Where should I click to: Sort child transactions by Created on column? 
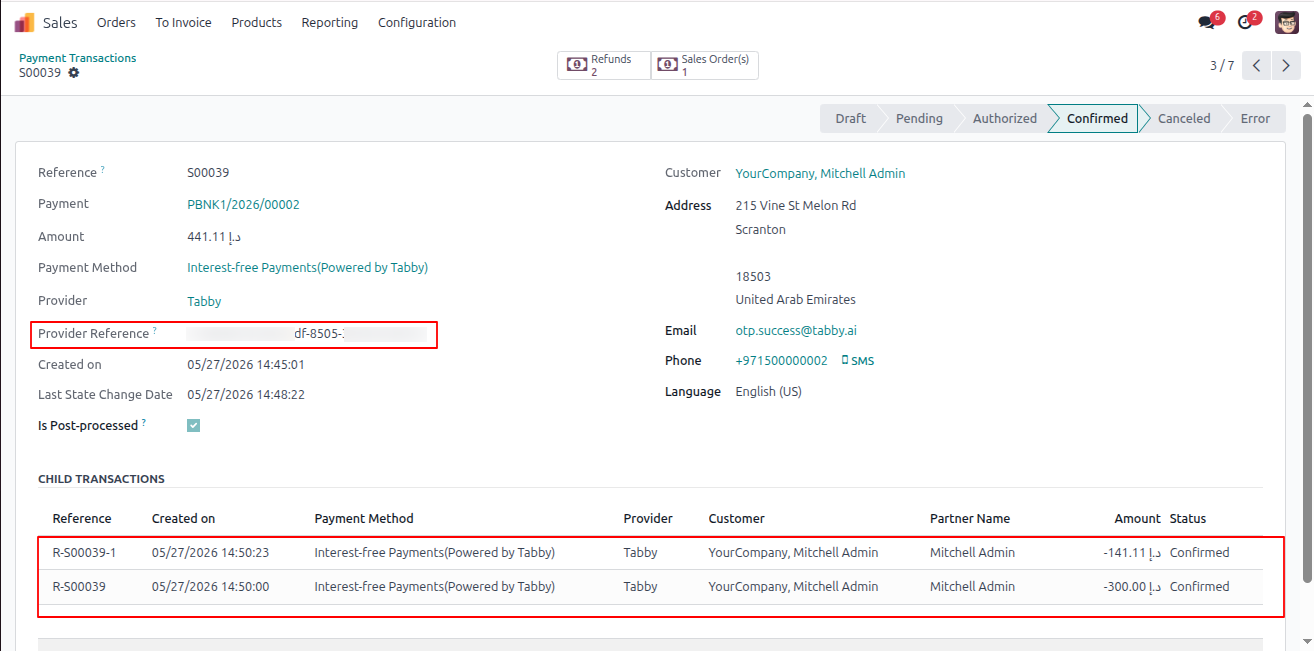pyautogui.click(x=183, y=518)
